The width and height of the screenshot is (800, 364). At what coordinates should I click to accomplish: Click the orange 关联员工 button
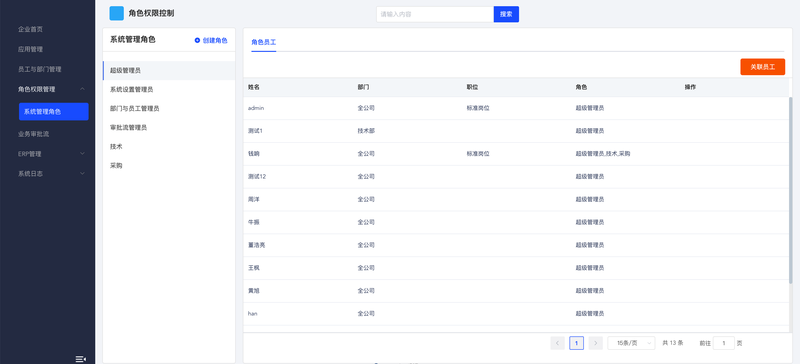[x=763, y=67]
